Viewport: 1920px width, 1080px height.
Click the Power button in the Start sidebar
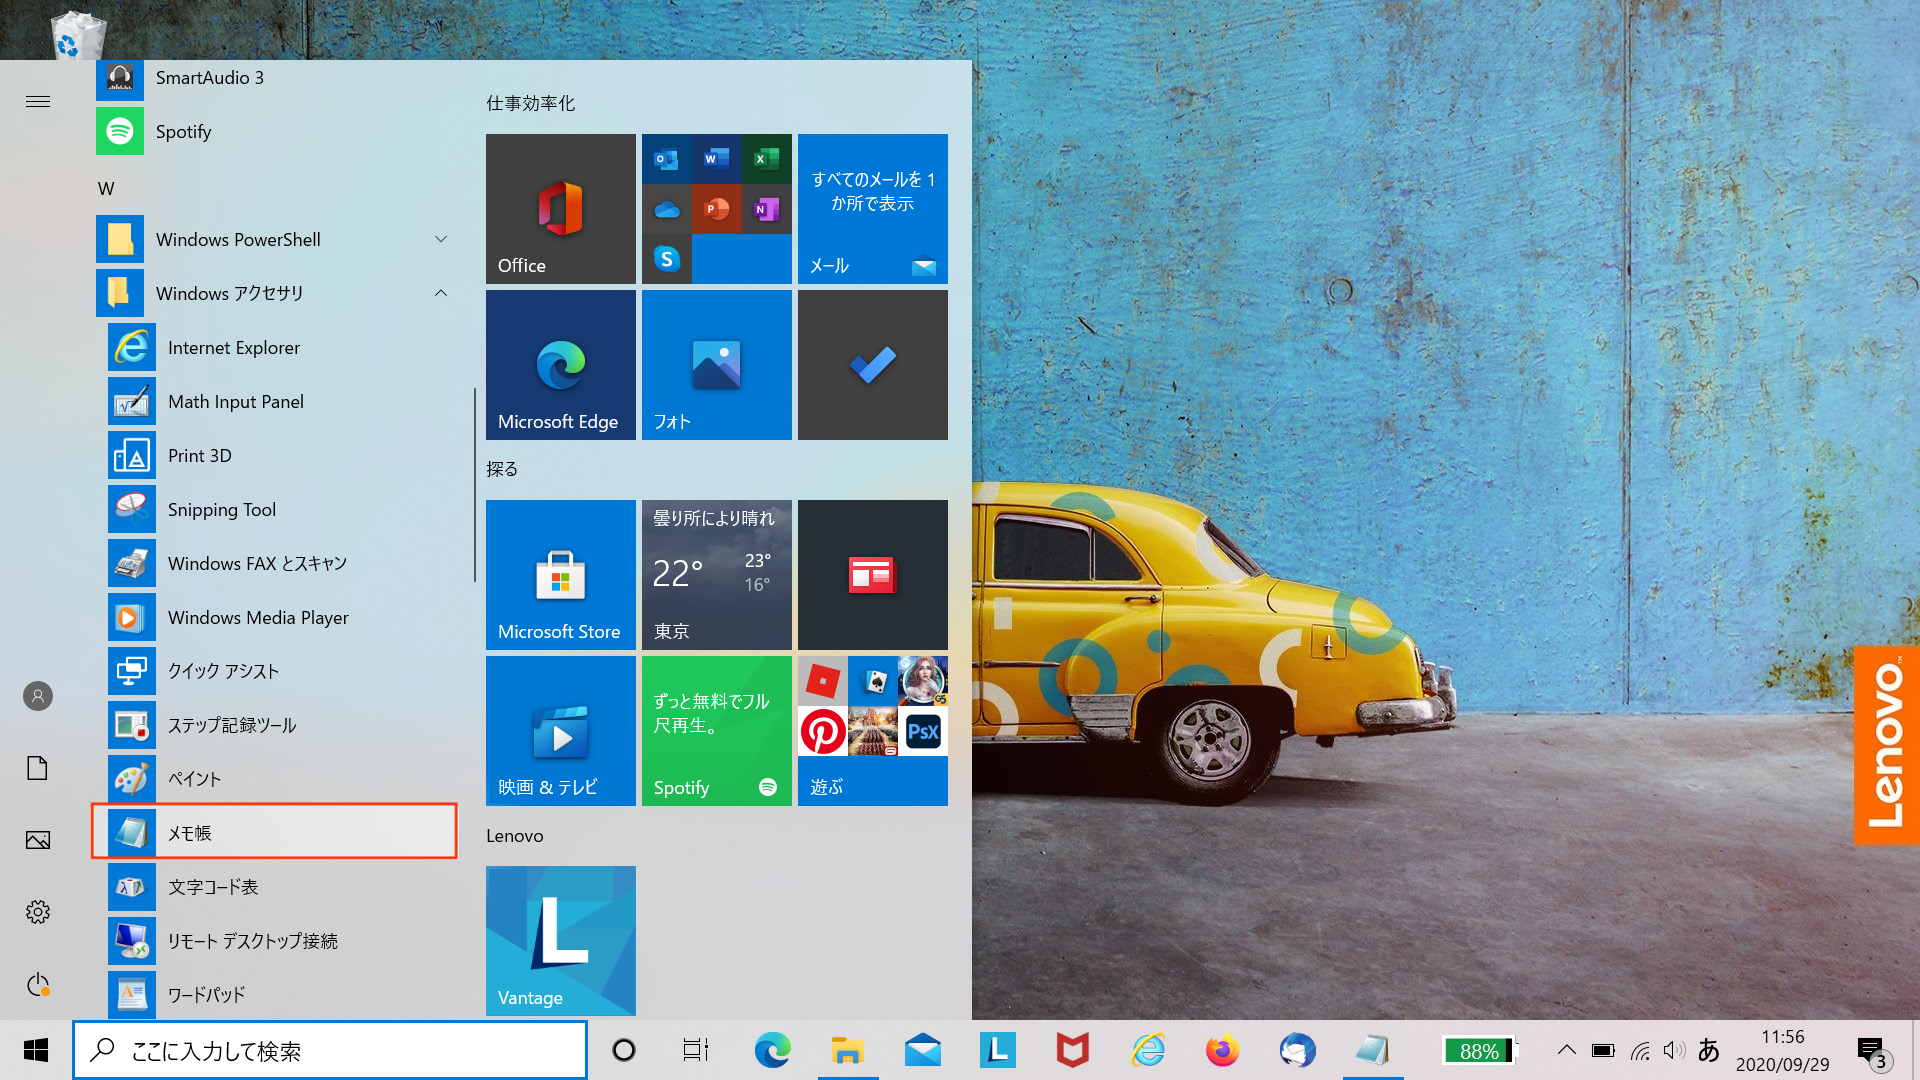pos(38,985)
